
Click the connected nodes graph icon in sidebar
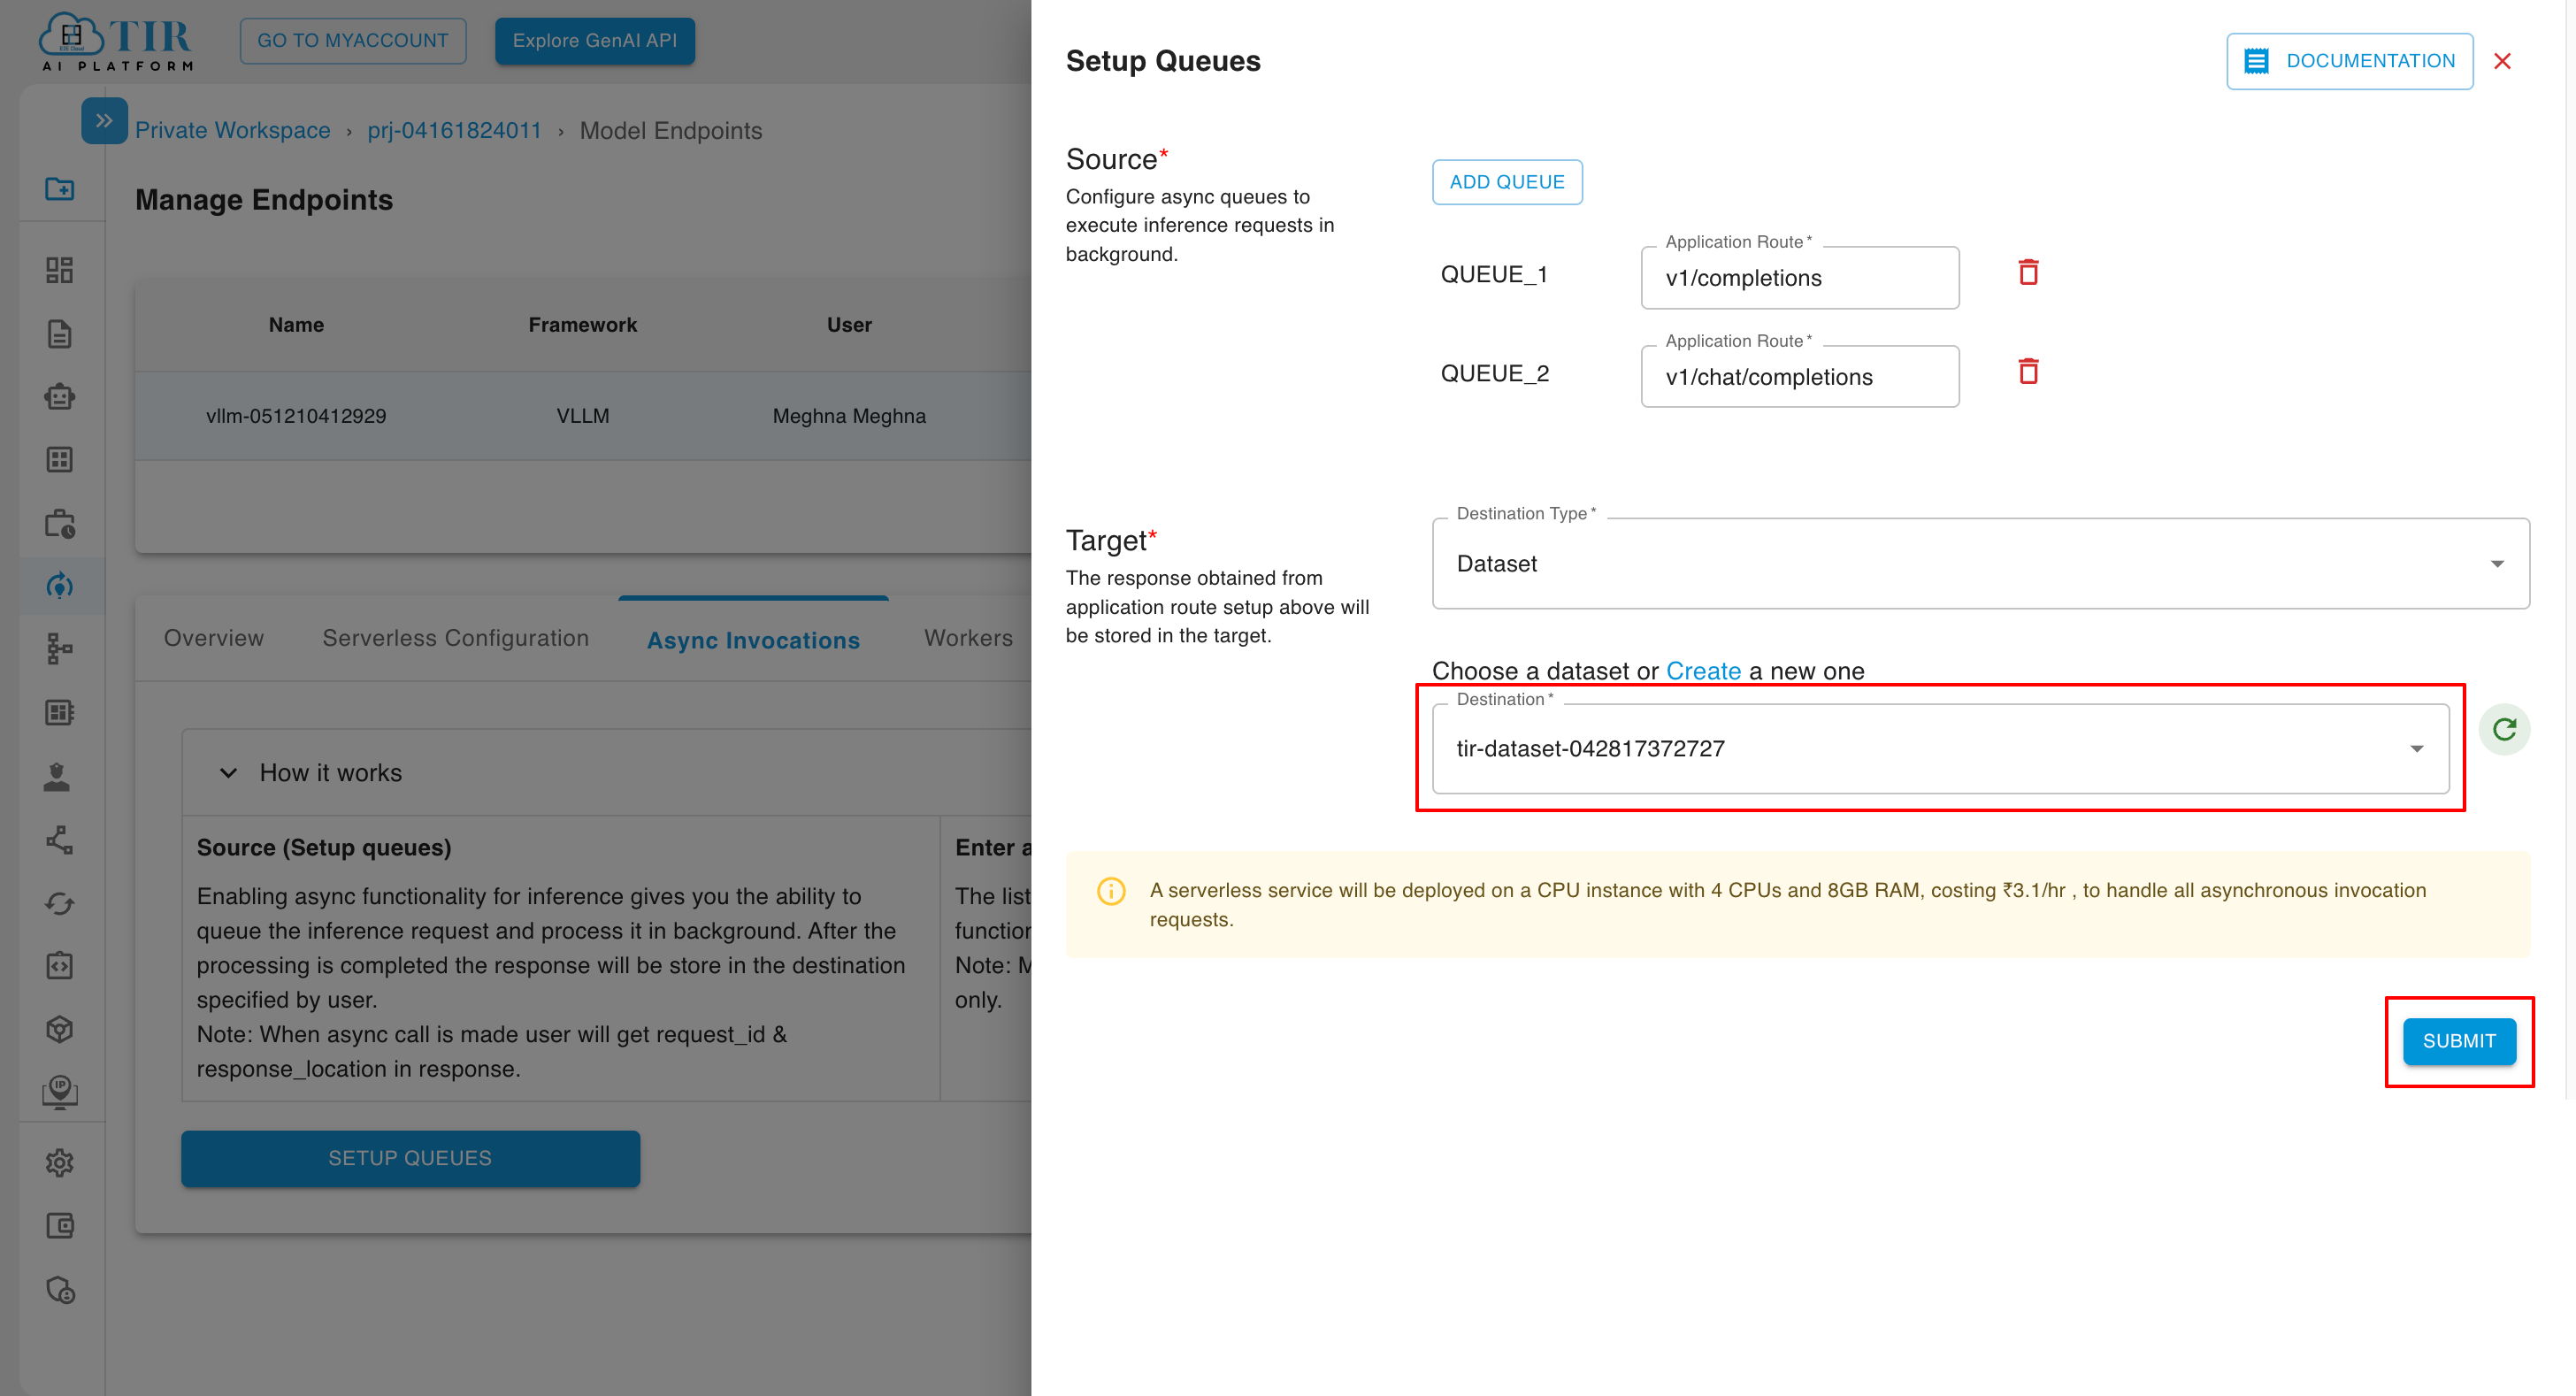click(x=60, y=840)
